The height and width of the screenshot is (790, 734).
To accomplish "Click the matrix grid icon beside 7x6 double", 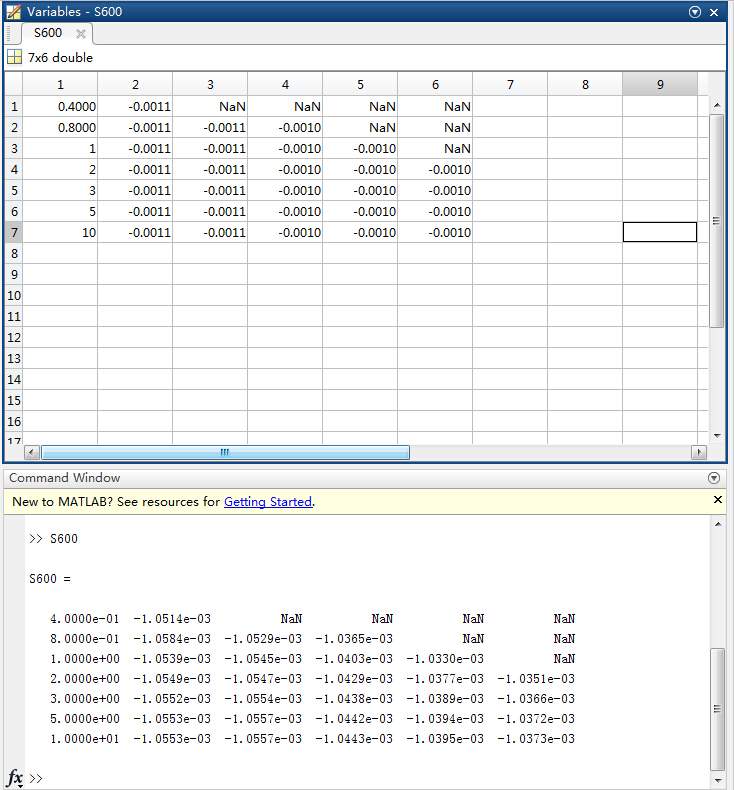I will 14,57.
